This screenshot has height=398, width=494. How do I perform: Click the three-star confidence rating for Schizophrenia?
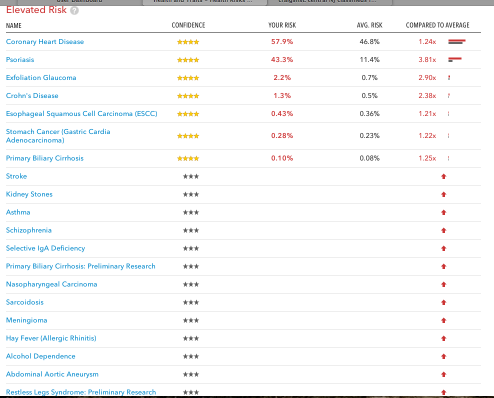pos(191,230)
